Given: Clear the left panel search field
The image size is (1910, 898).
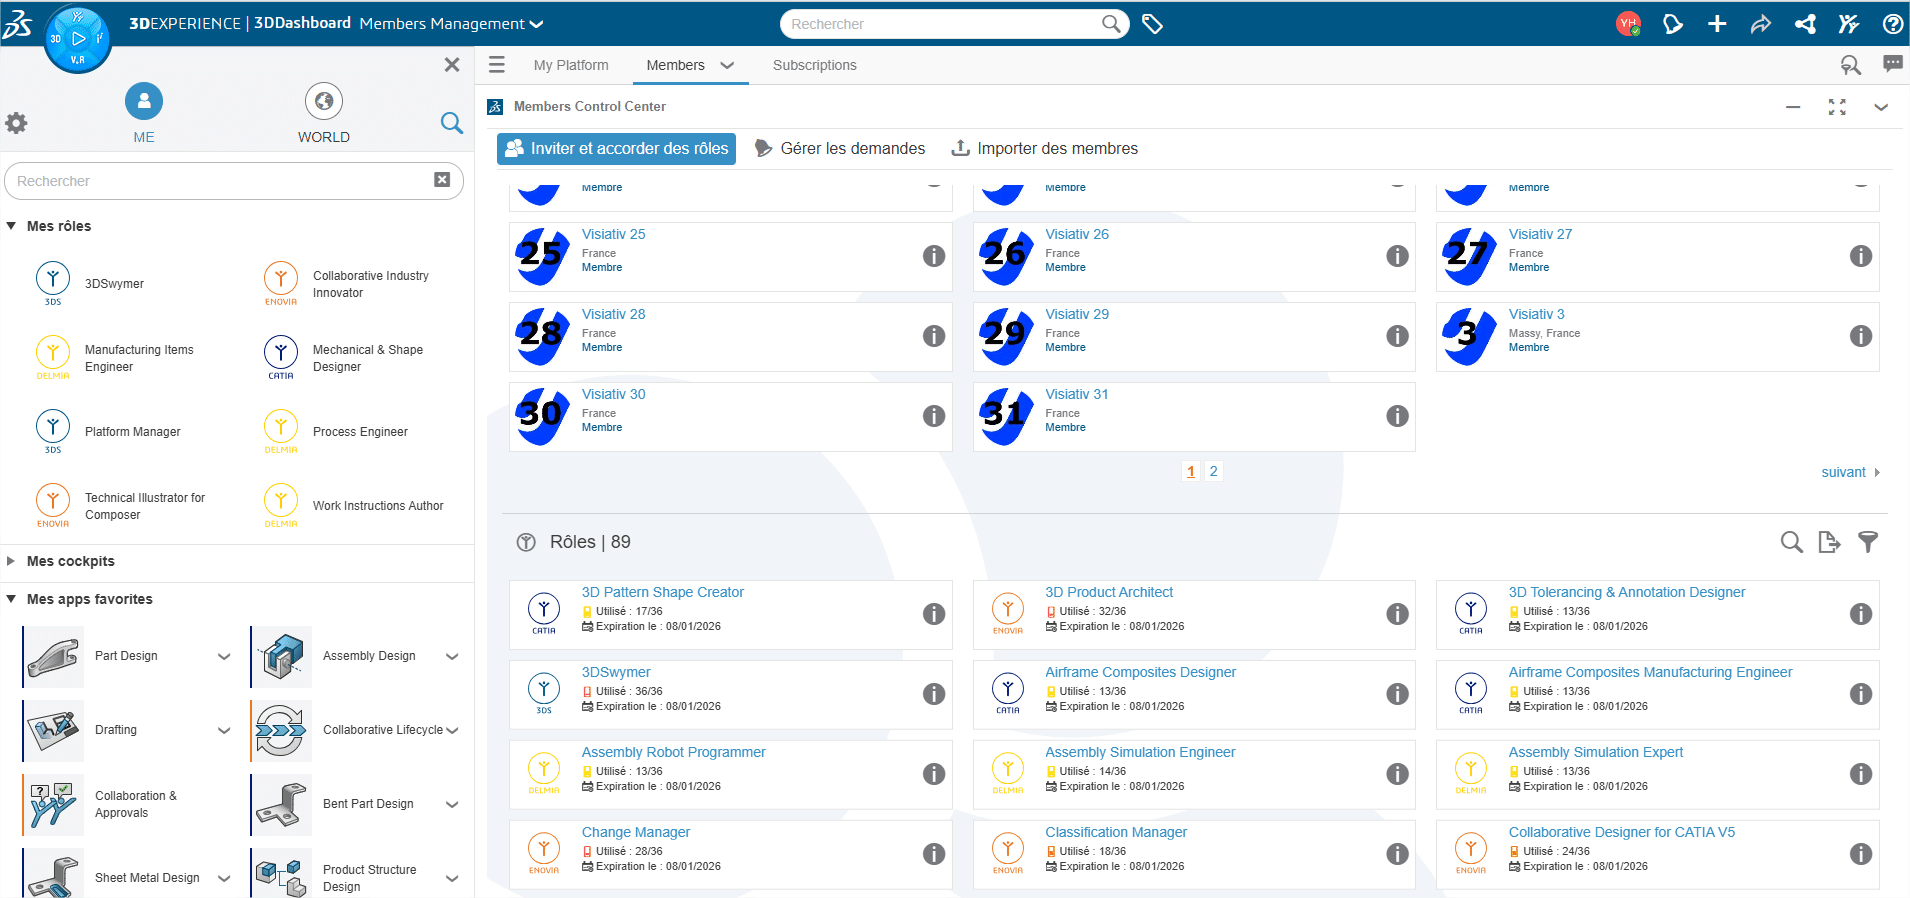Looking at the screenshot, I should tap(442, 180).
